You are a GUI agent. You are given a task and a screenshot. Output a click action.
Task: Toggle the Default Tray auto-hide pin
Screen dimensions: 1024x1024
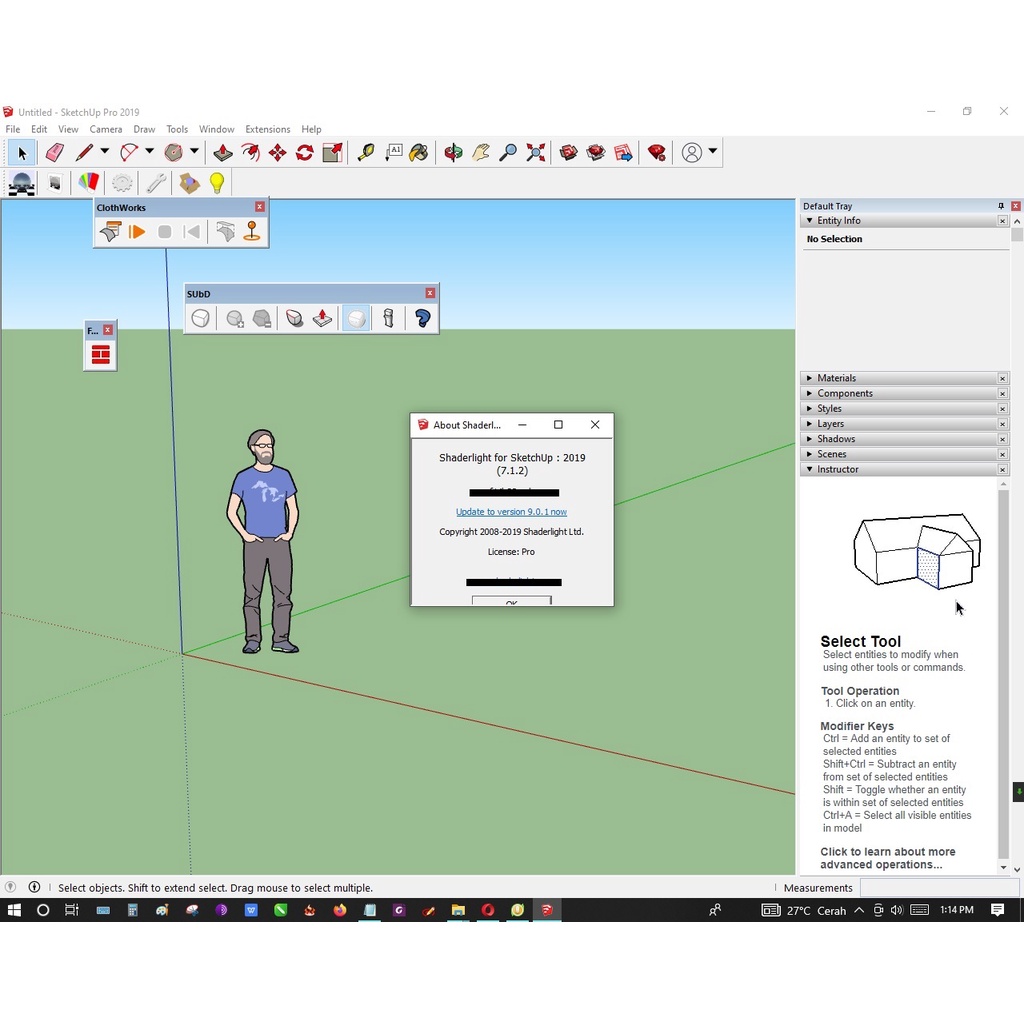[x=1001, y=206]
